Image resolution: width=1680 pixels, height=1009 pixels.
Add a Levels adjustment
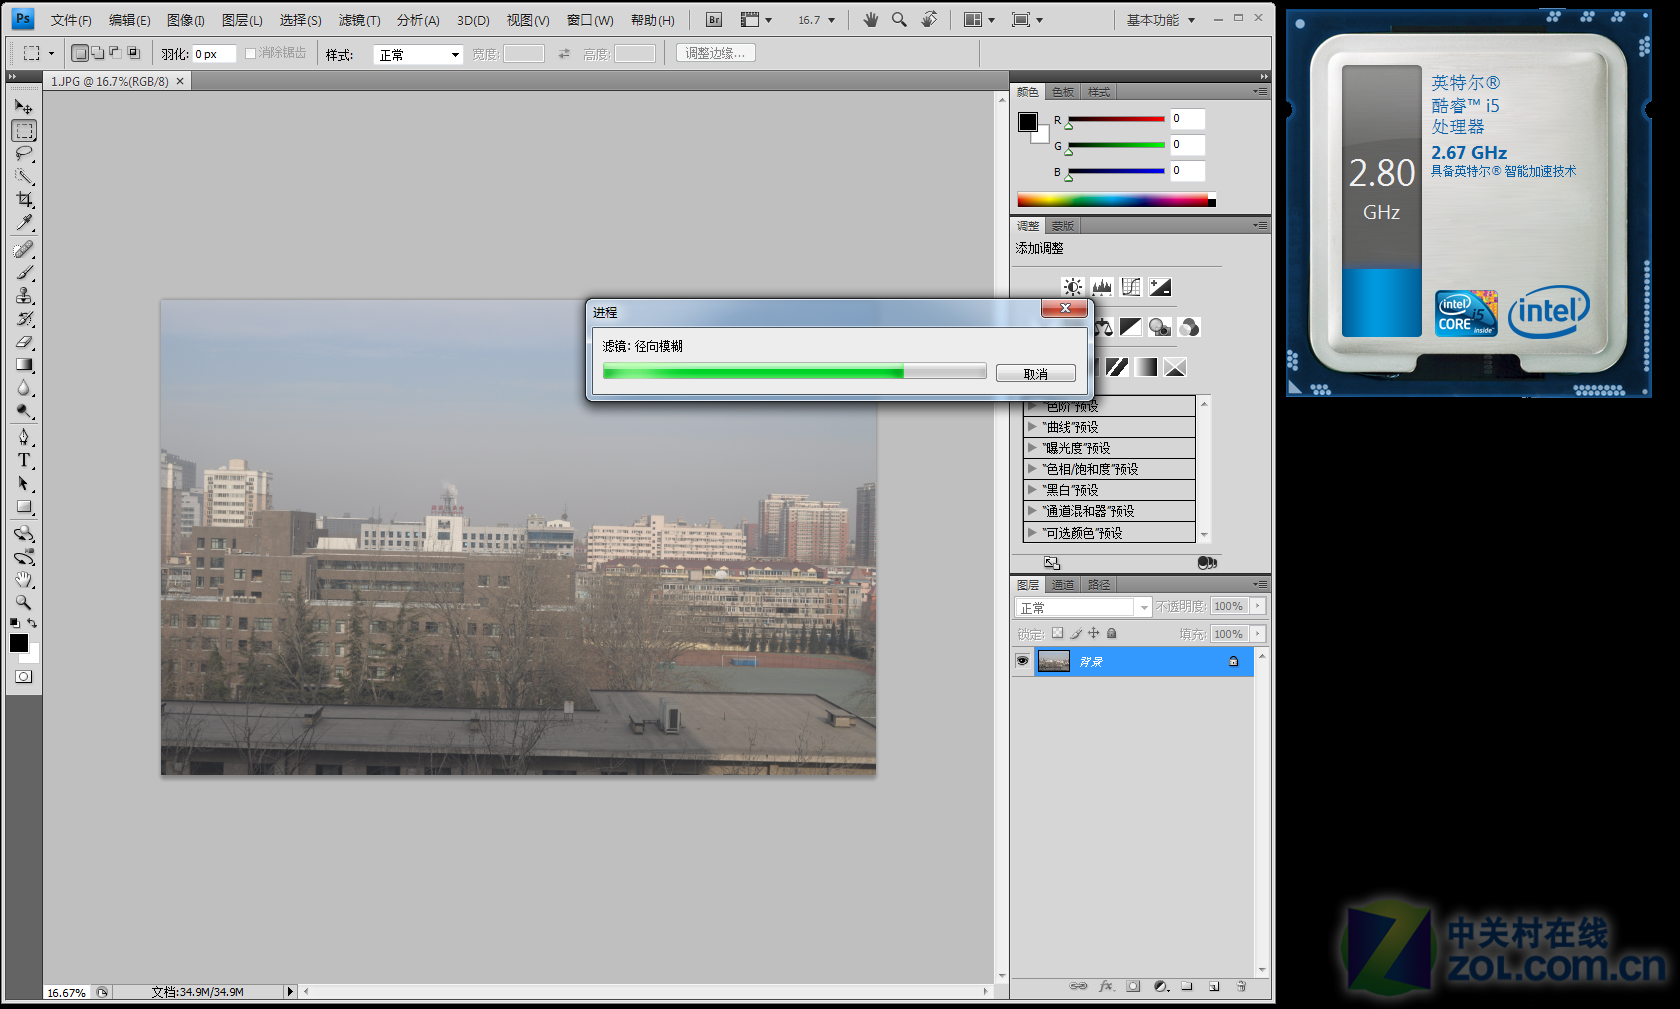[x=1102, y=287]
